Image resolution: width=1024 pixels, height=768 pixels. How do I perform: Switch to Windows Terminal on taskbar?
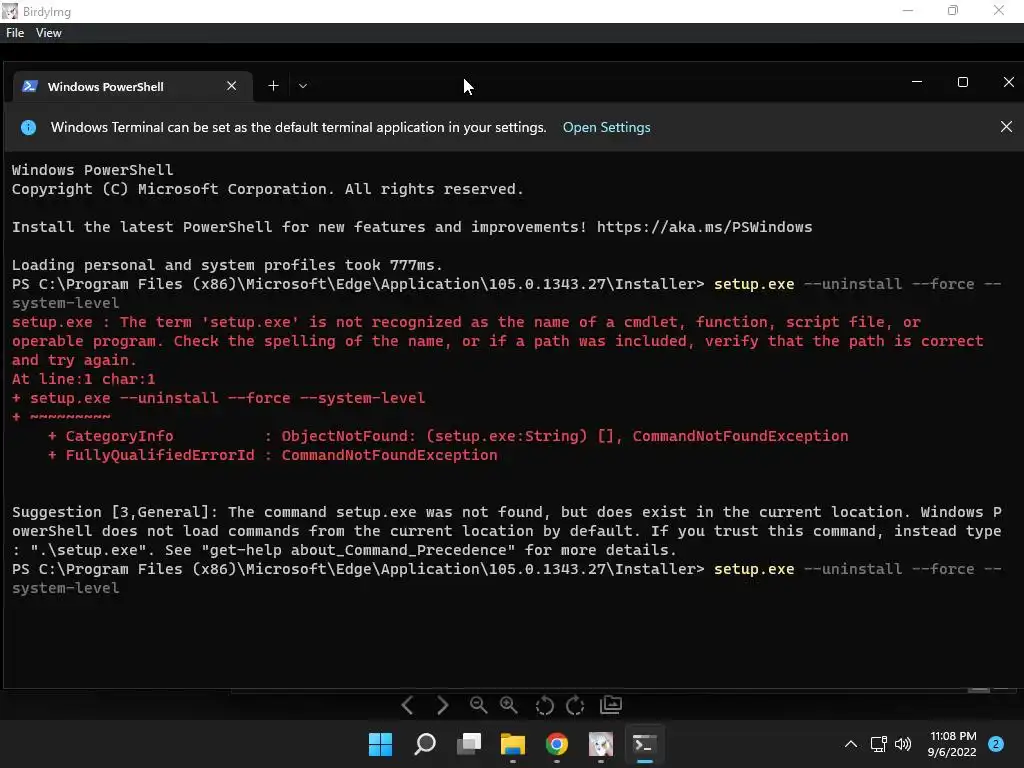coord(645,744)
